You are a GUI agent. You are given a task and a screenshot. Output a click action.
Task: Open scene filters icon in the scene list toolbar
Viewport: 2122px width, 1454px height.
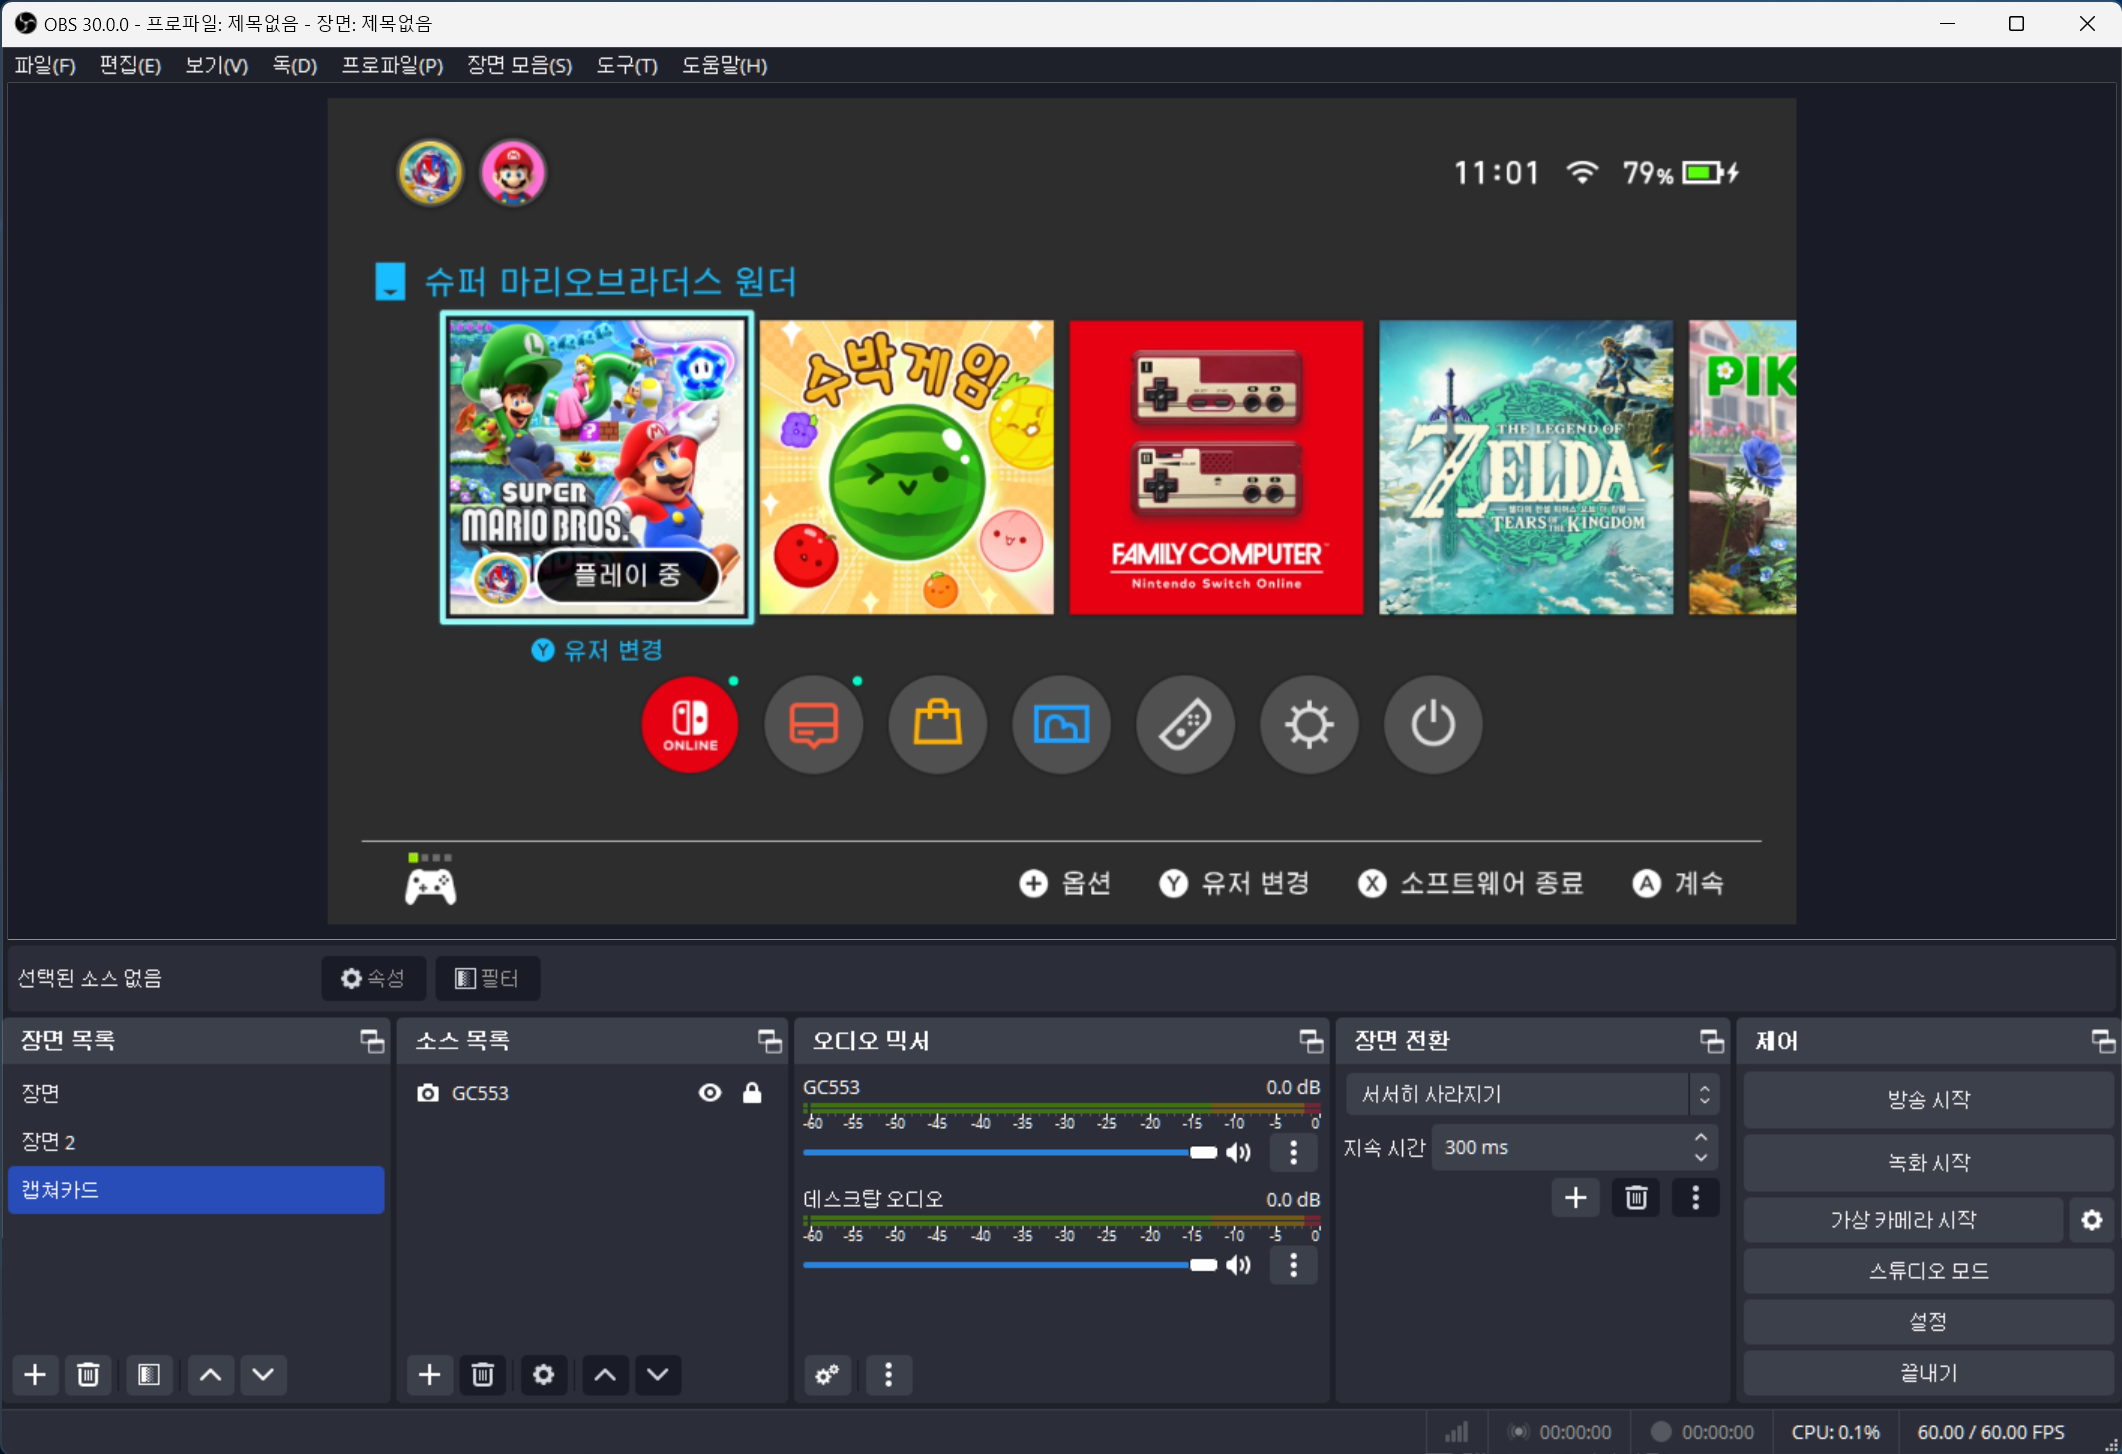tap(149, 1375)
